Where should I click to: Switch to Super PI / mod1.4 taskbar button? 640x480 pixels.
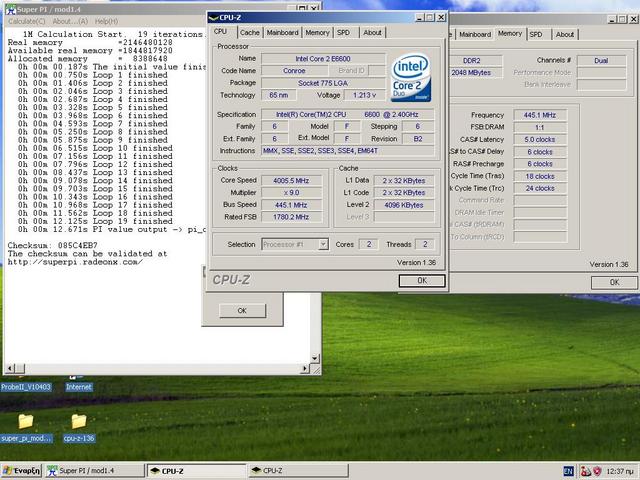coord(88,470)
